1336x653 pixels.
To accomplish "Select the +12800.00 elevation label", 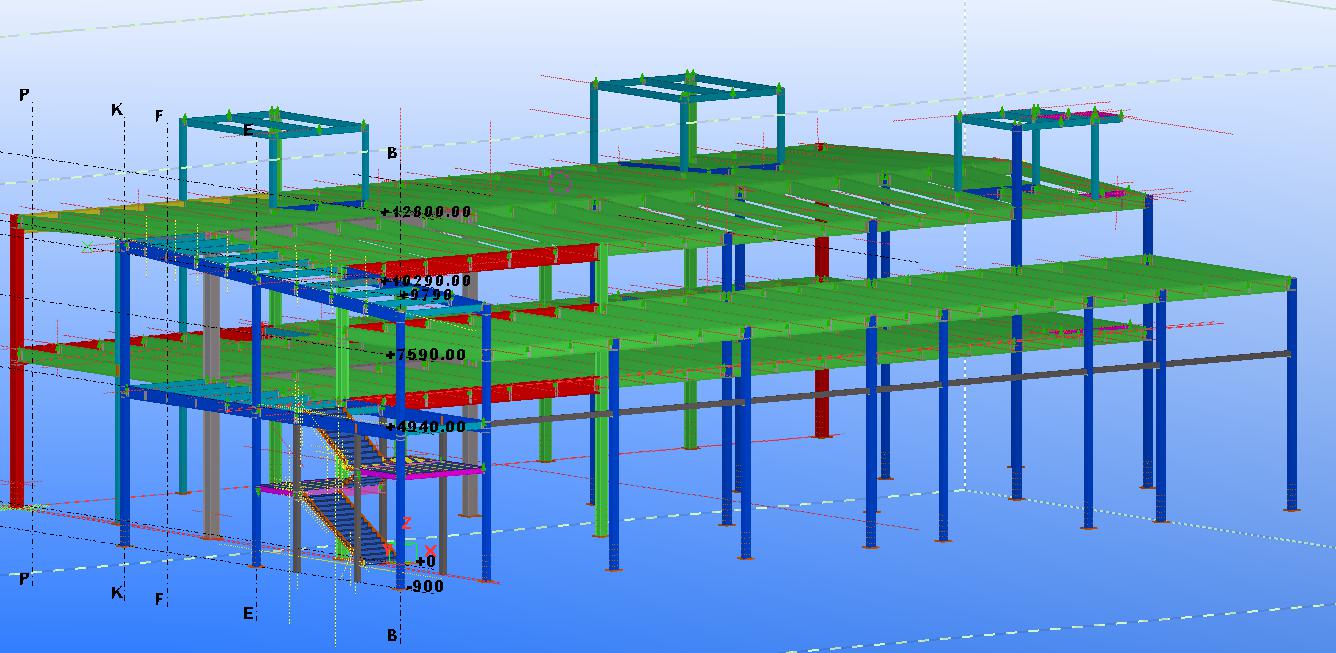I will coord(426,212).
